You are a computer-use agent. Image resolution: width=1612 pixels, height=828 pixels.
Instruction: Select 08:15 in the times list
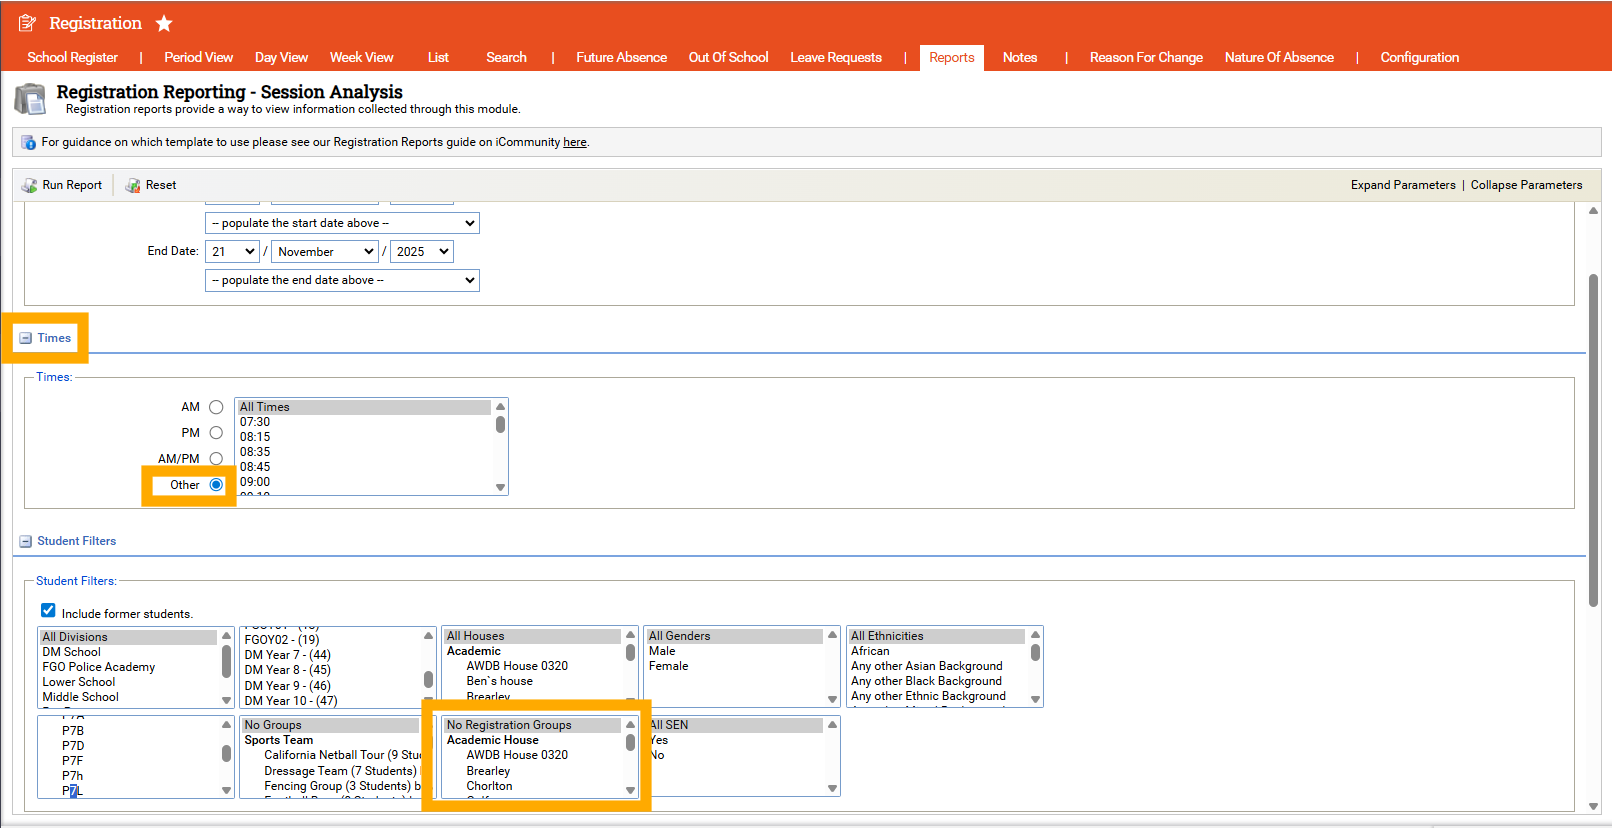[x=255, y=437]
